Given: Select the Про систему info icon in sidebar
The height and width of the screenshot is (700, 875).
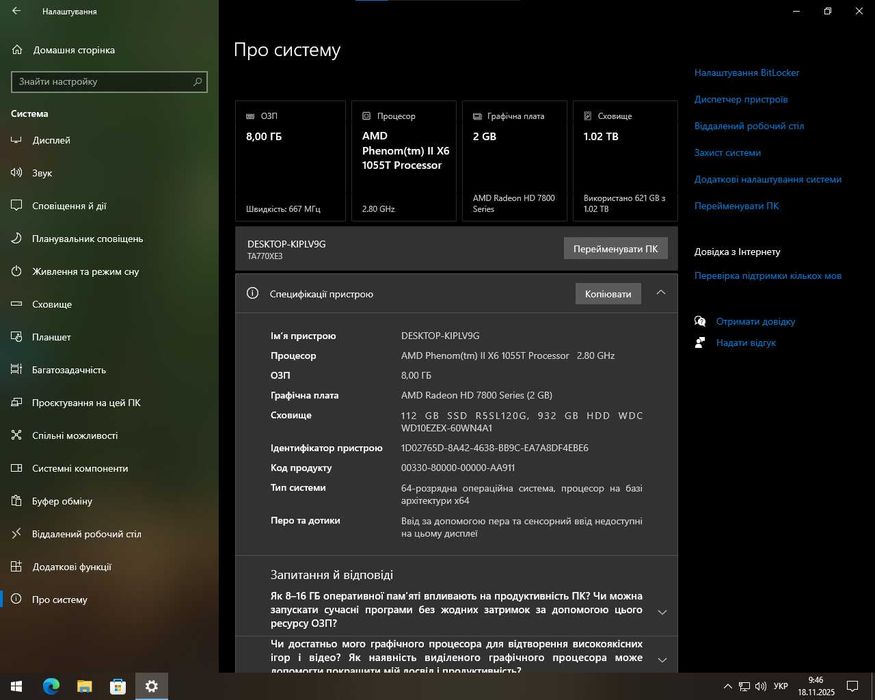Looking at the screenshot, I should pyautogui.click(x=16, y=600).
